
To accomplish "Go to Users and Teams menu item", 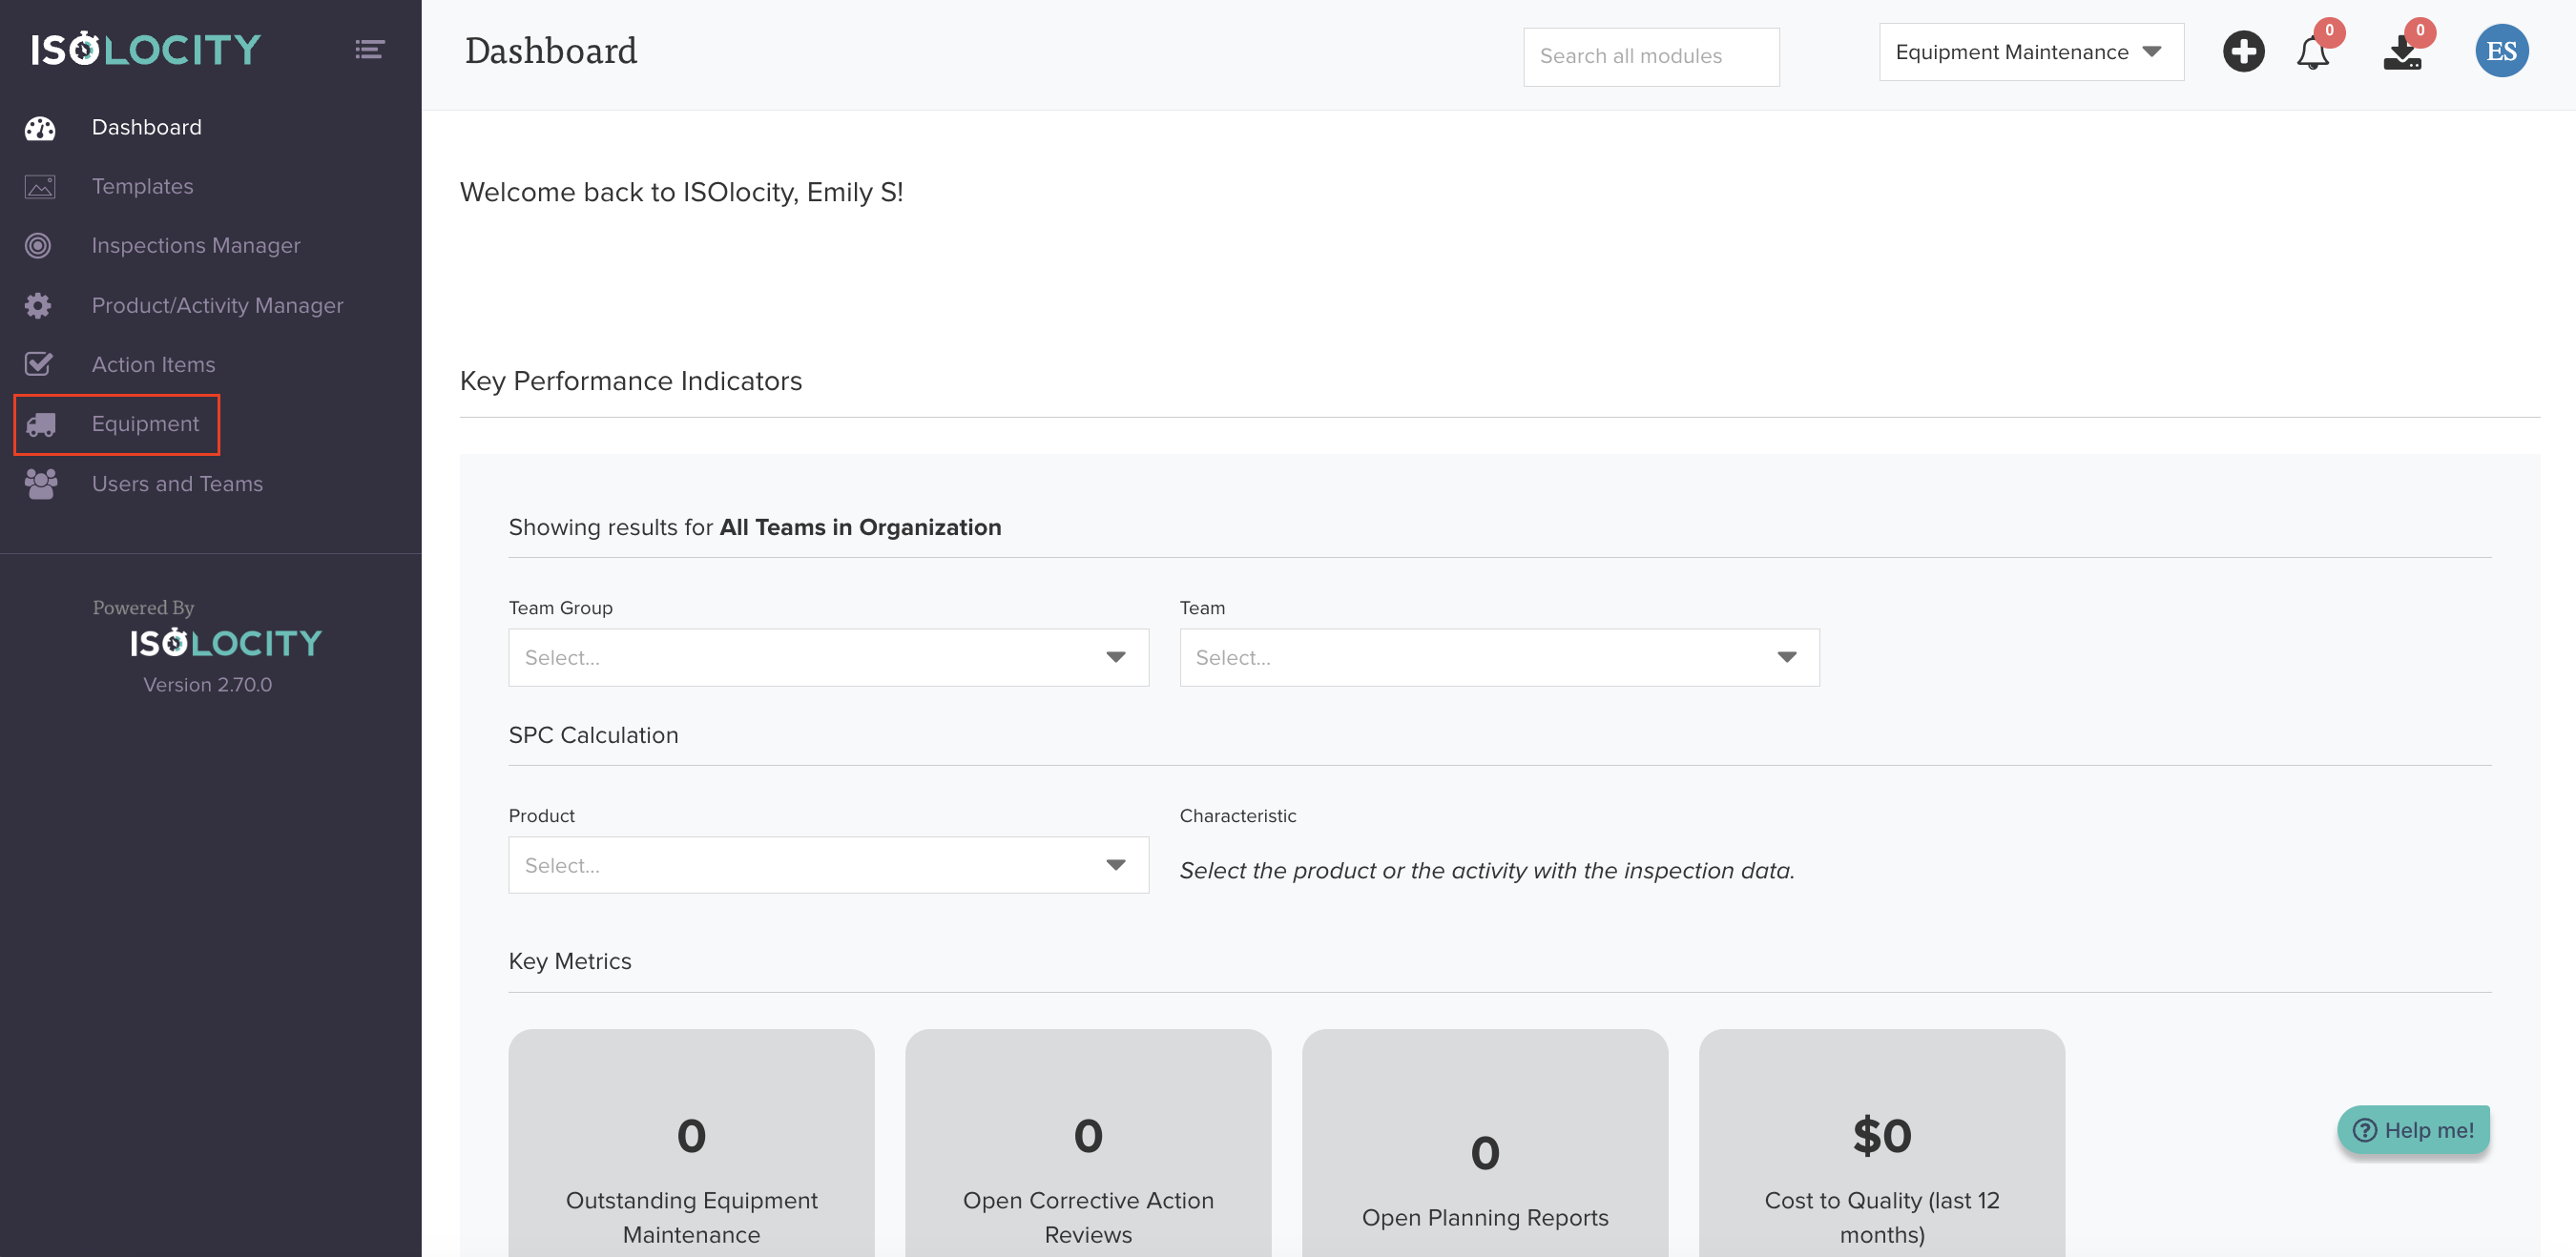I will (x=177, y=484).
